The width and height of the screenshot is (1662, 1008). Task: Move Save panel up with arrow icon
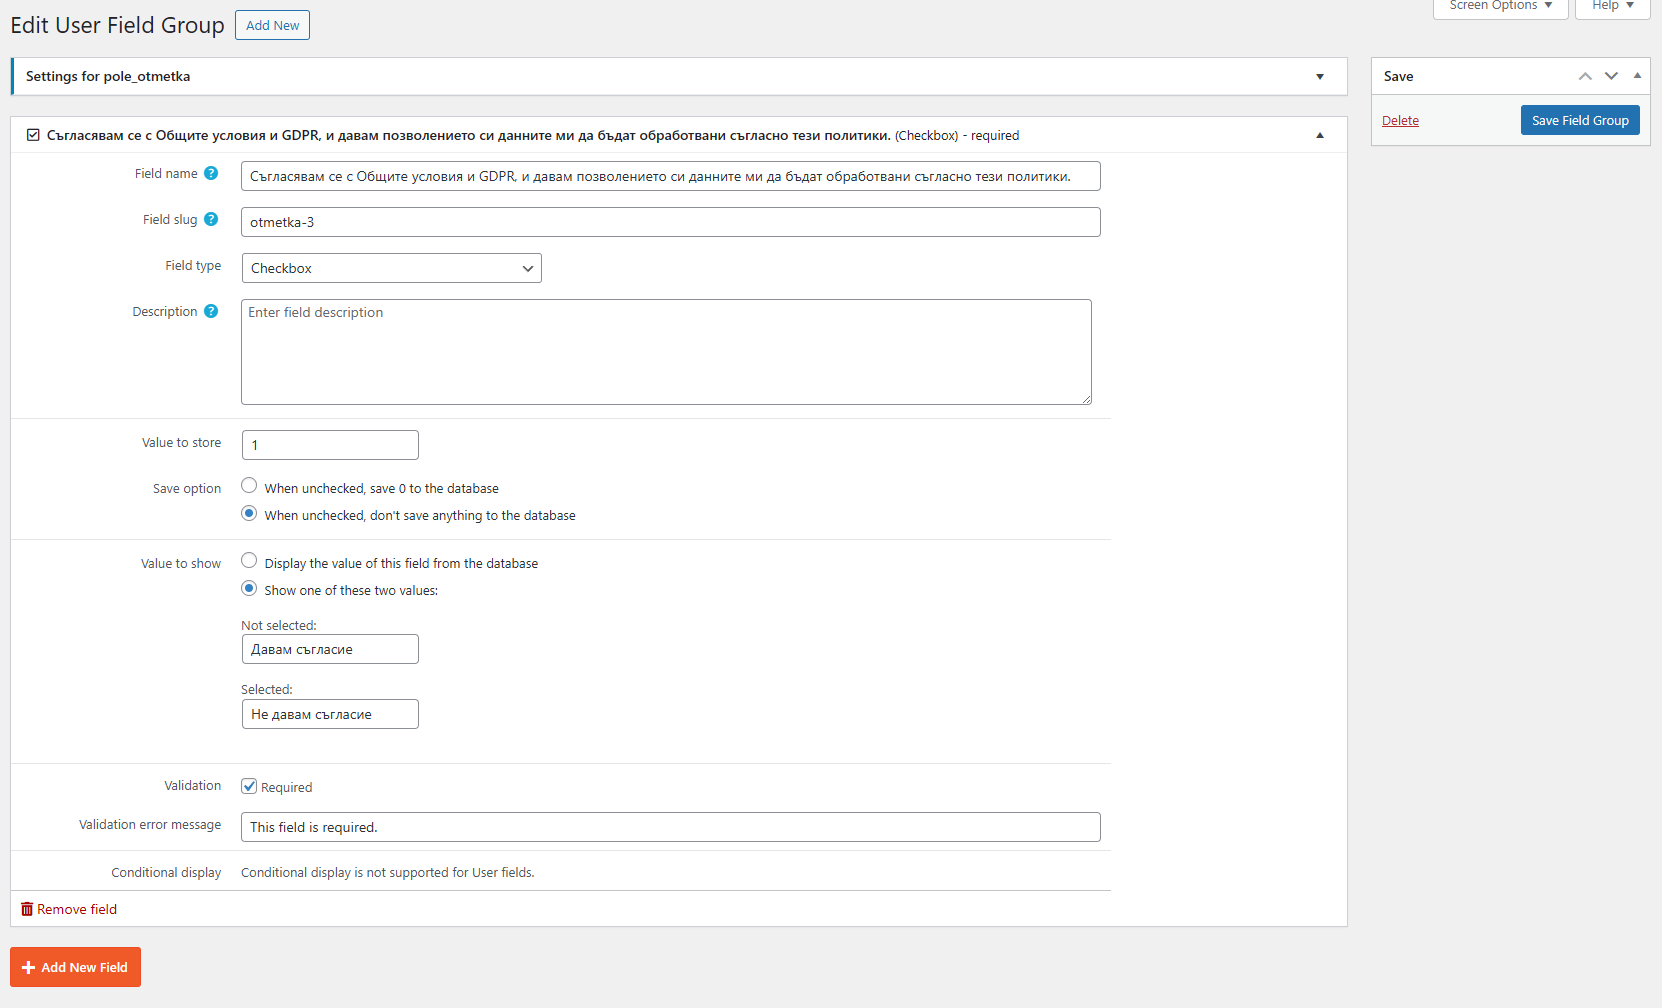click(1585, 76)
